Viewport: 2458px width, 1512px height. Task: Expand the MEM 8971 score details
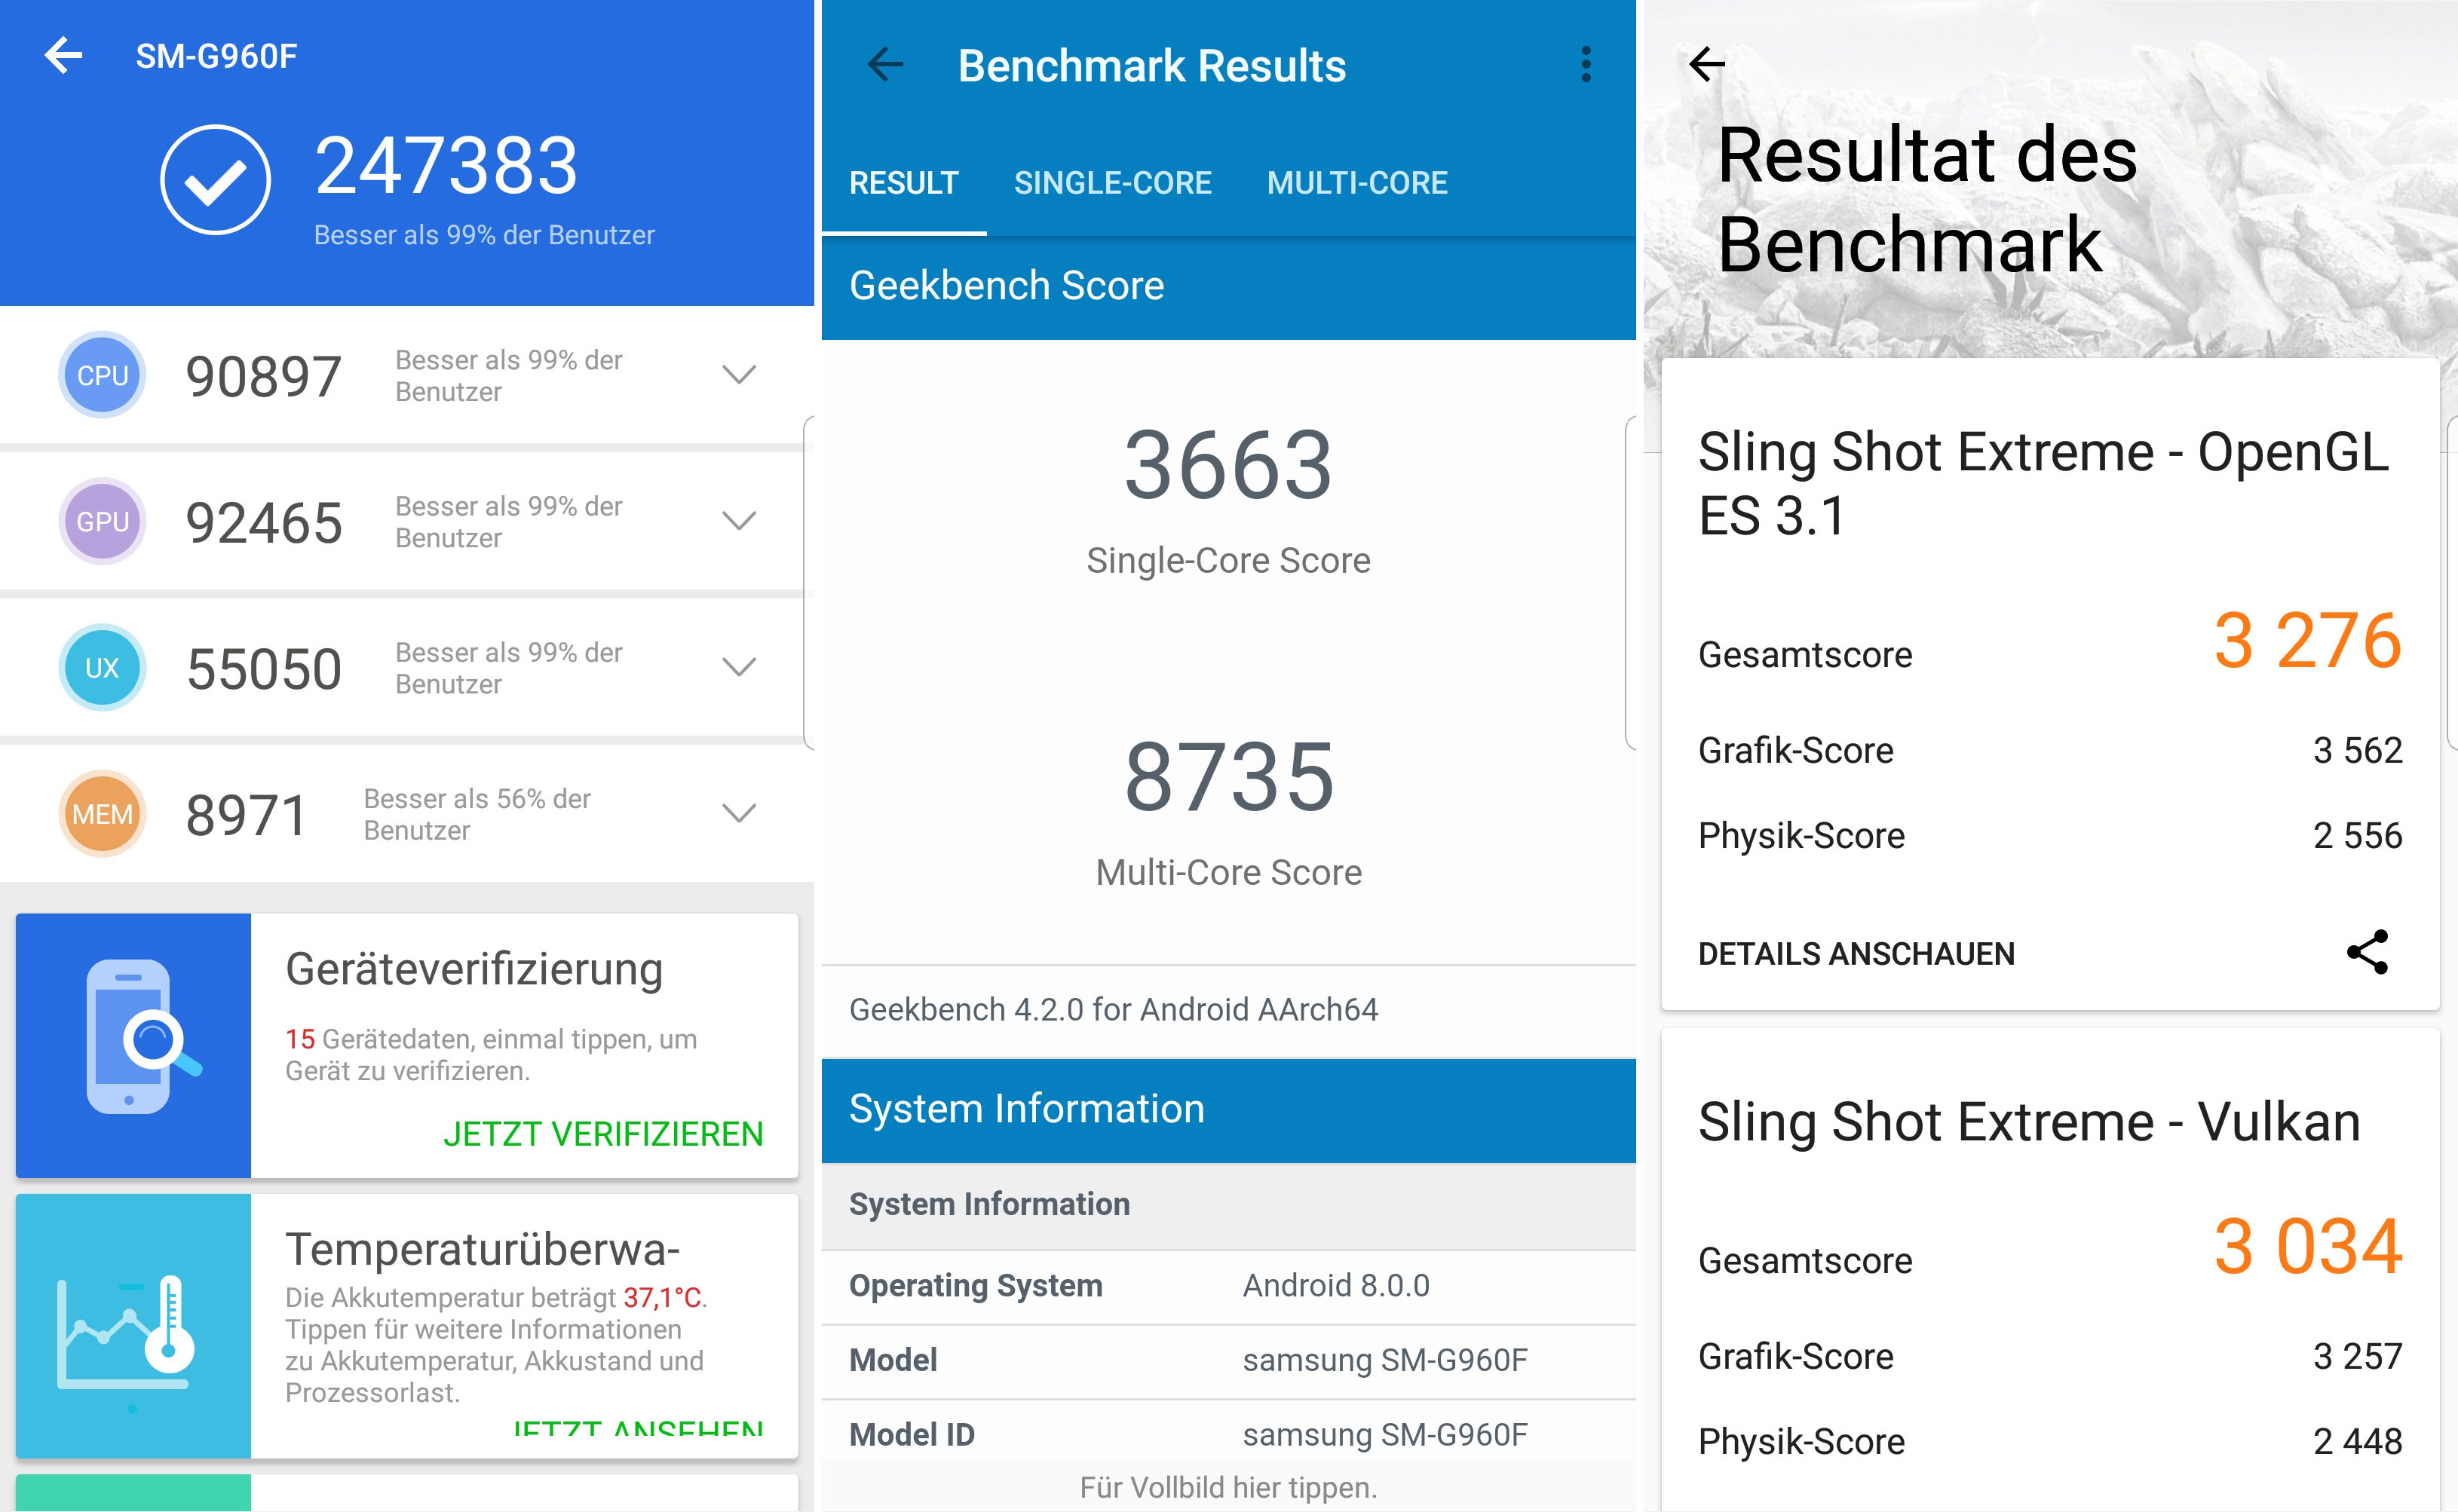(x=739, y=813)
